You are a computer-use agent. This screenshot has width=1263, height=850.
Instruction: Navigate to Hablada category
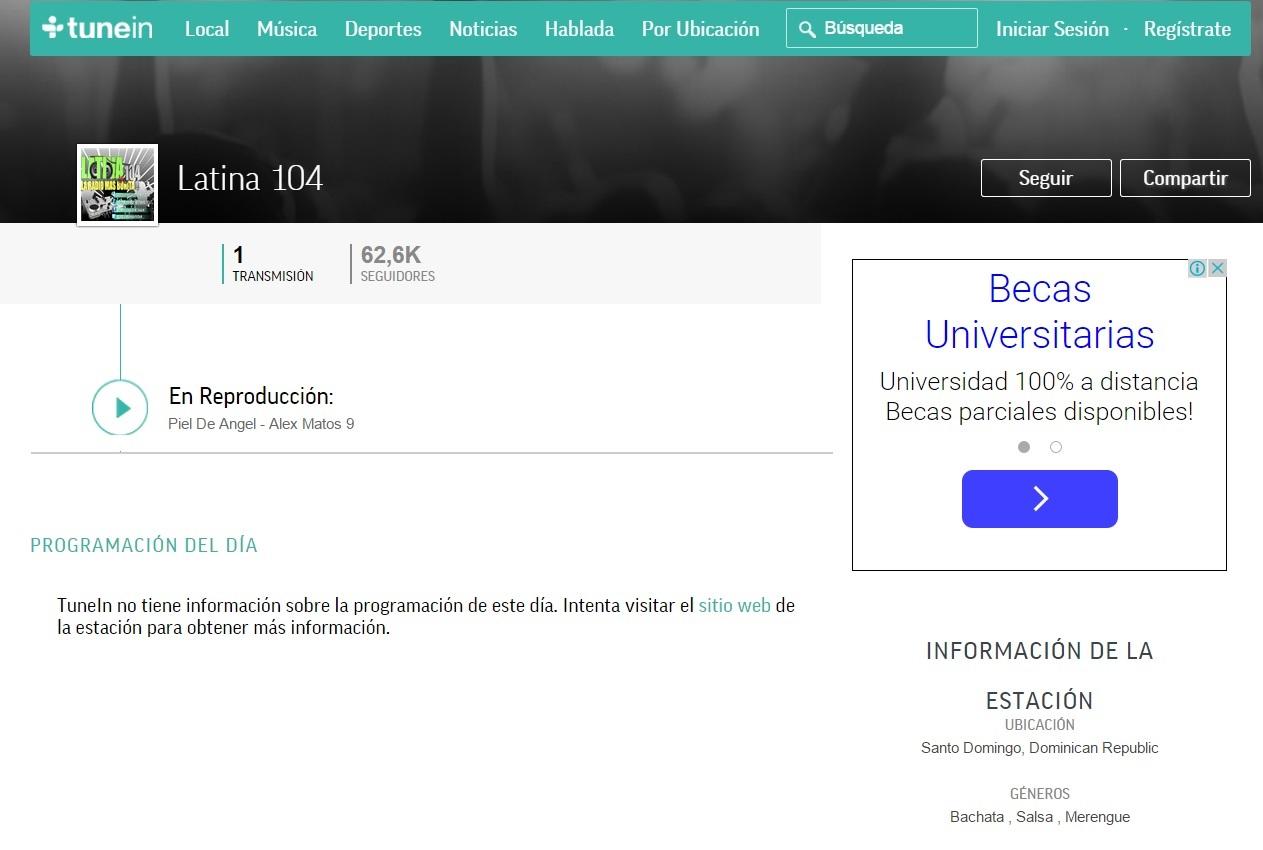click(579, 29)
